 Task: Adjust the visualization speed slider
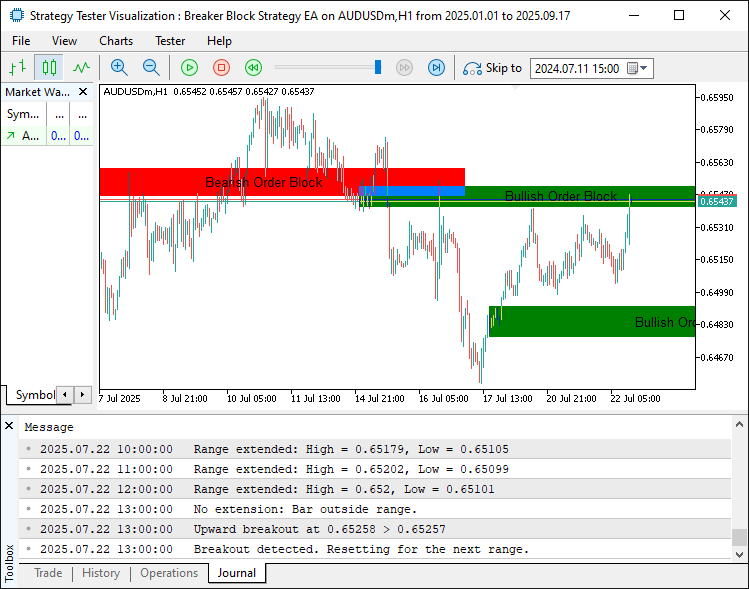coord(378,67)
